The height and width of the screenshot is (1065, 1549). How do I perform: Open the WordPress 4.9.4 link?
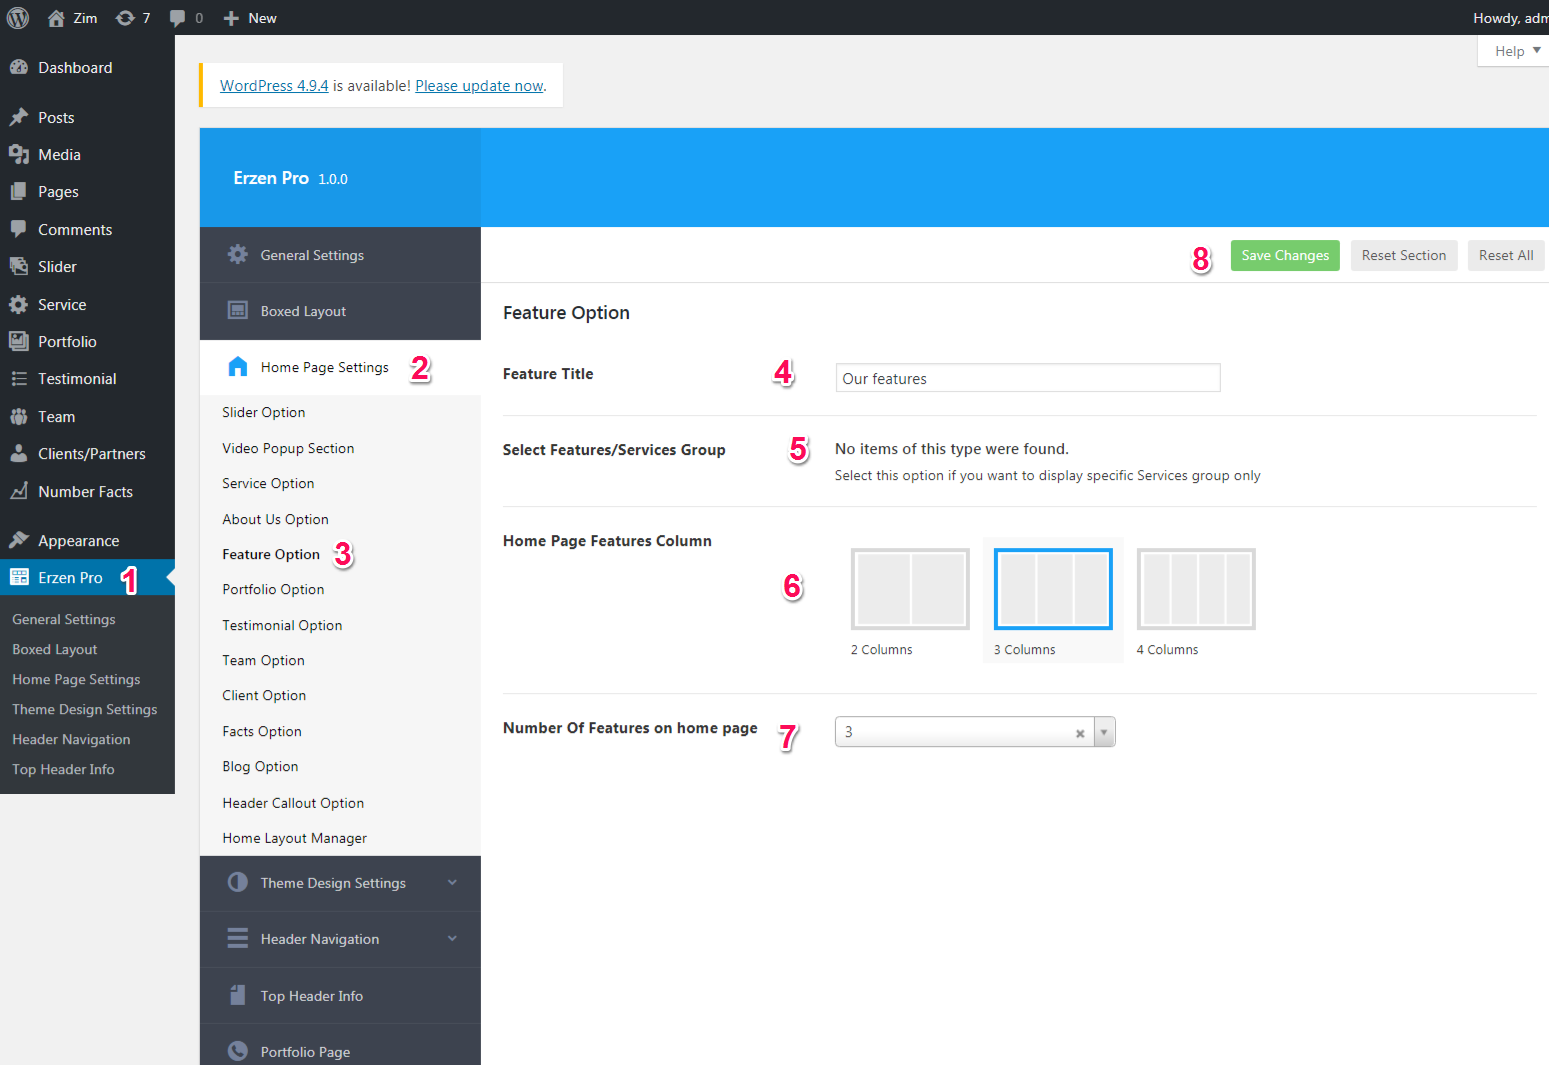click(x=274, y=86)
